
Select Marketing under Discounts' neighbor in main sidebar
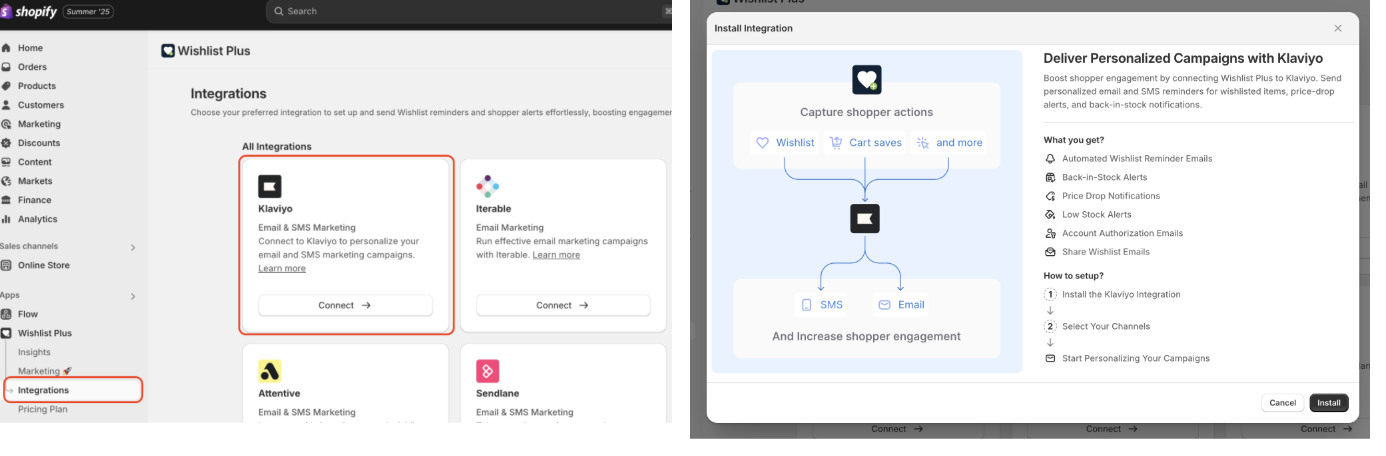point(39,124)
